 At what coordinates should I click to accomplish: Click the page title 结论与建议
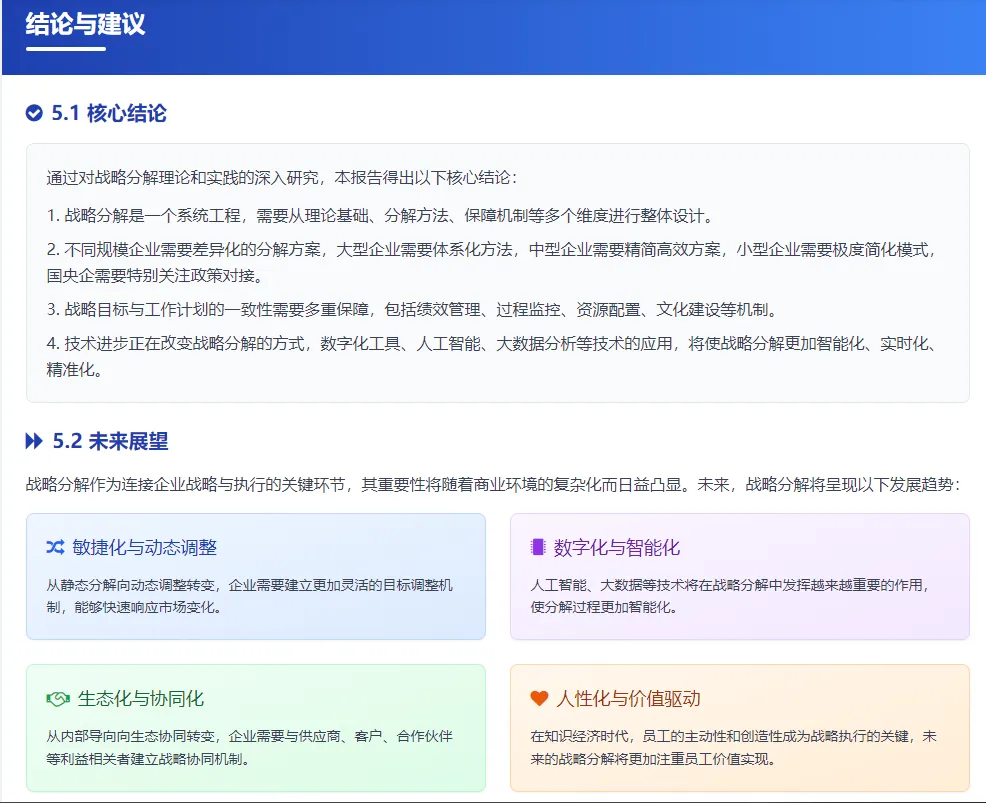(86, 25)
